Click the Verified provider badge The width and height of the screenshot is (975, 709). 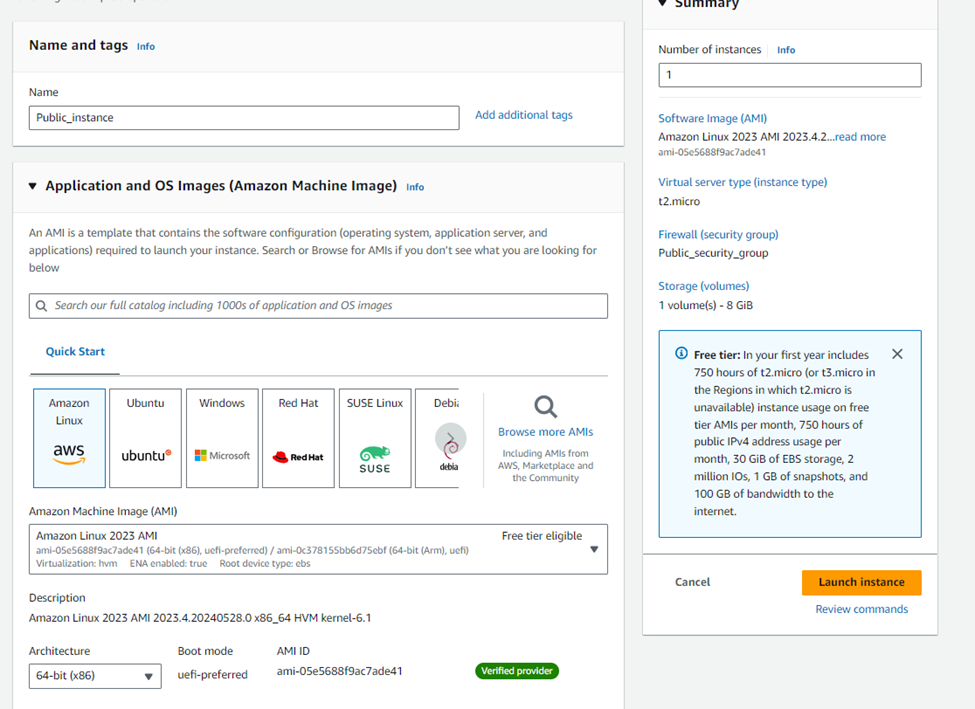click(517, 671)
